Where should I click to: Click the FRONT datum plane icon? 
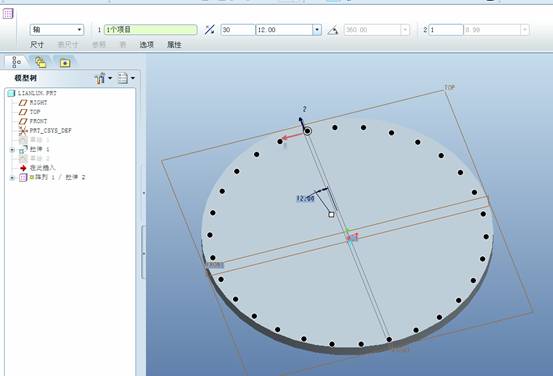(x=23, y=121)
